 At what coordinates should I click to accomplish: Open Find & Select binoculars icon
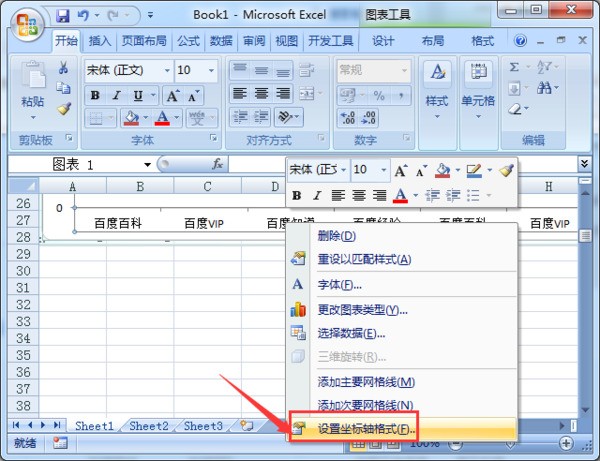544,88
